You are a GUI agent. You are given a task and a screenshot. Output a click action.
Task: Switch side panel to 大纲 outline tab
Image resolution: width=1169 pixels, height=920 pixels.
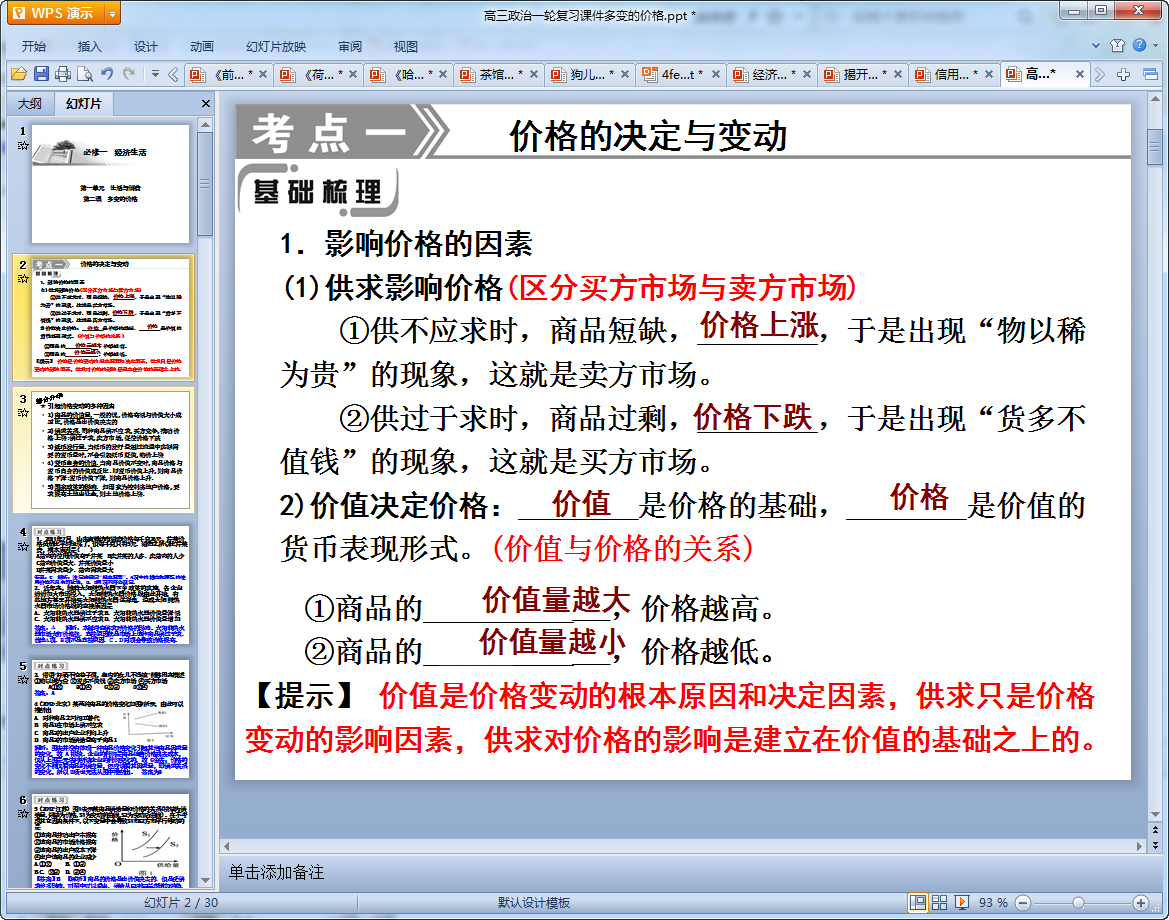tap(30, 104)
